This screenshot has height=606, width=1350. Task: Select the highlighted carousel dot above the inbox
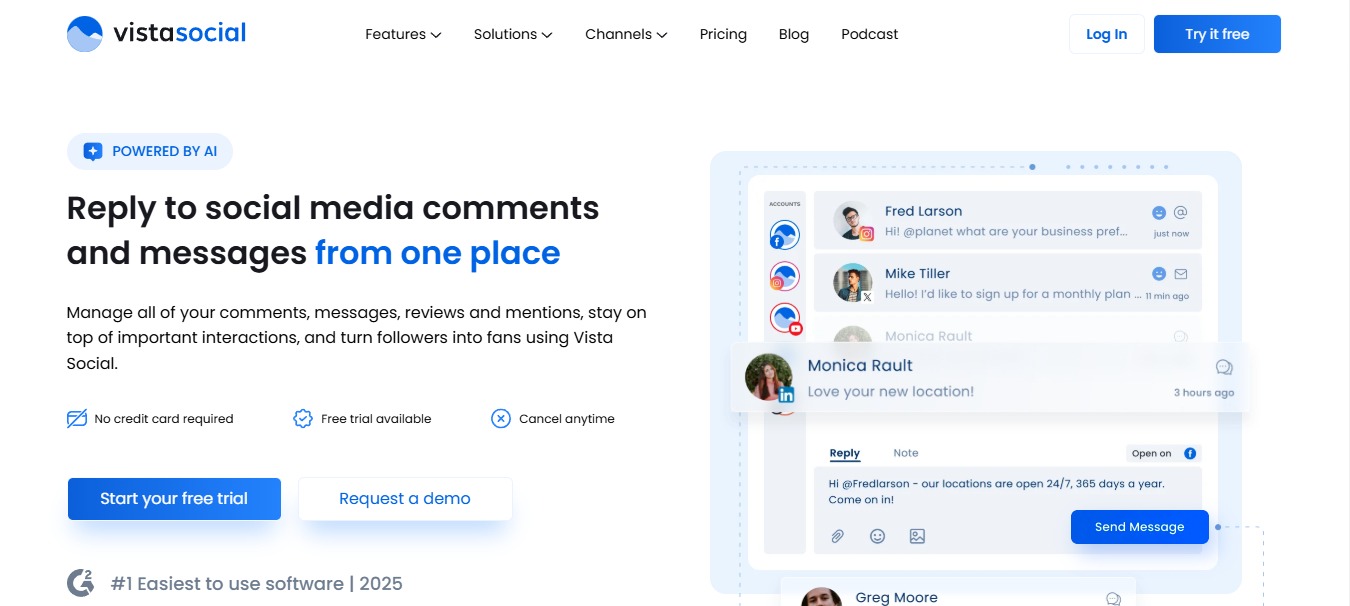(x=1032, y=167)
